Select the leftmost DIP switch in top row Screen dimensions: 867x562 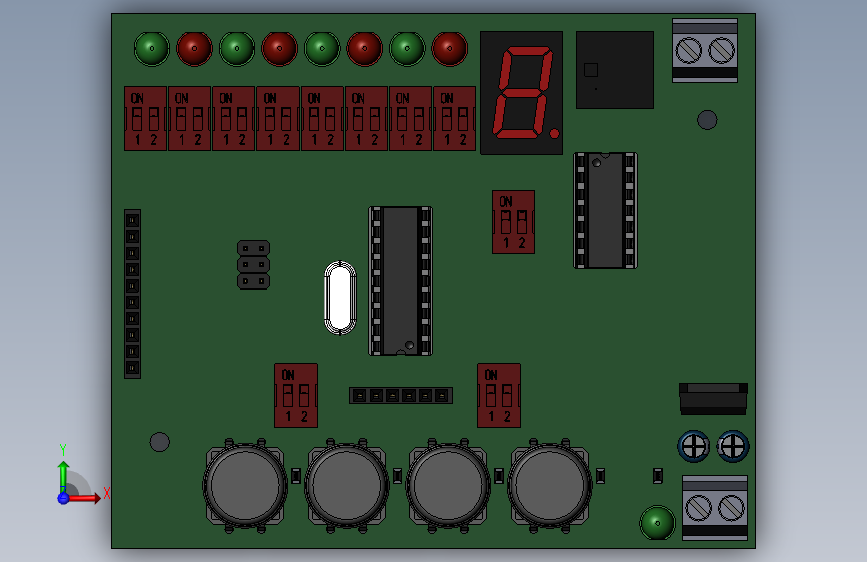[145, 118]
